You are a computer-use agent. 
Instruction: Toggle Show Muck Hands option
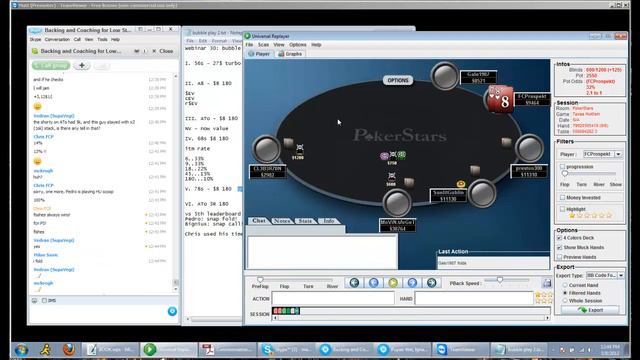pos(560,247)
